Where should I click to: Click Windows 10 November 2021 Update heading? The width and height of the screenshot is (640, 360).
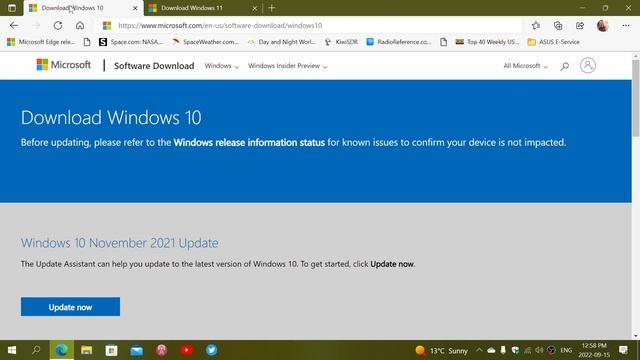(120, 243)
